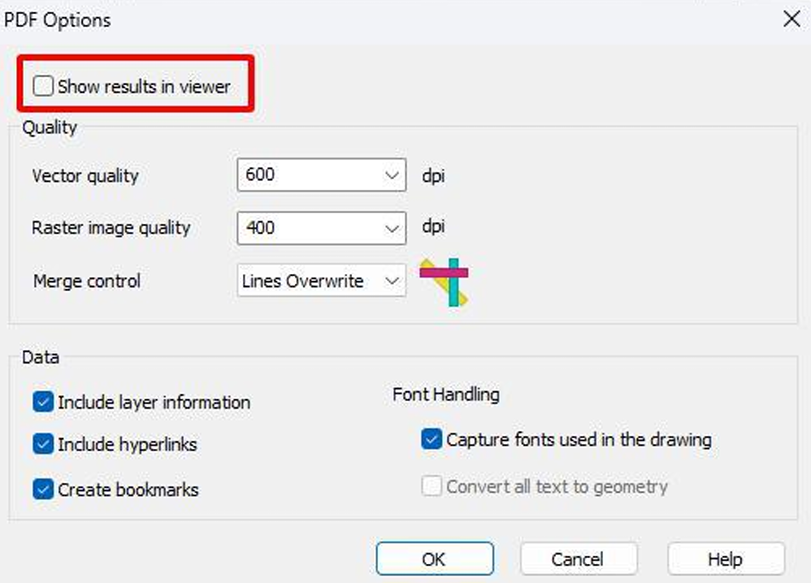This screenshot has height=584, width=811.
Task: Click the Font Handling heading
Action: point(446,395)
